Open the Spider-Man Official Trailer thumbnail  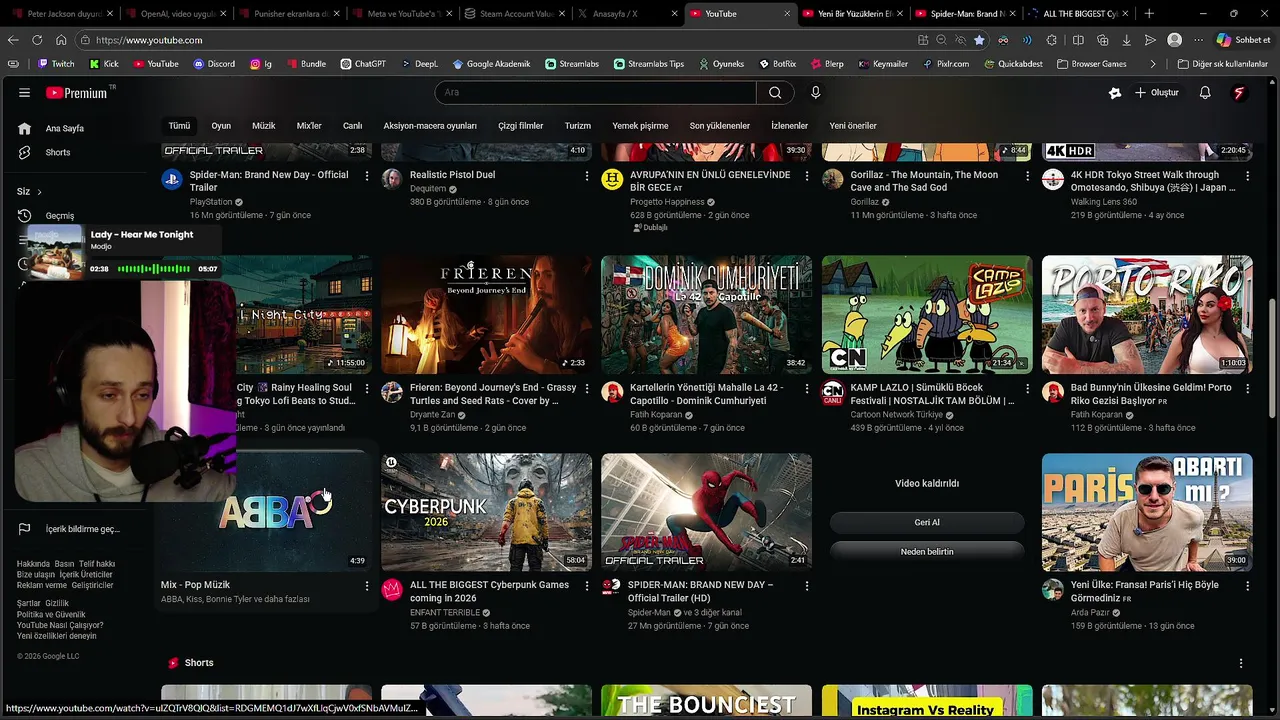click(706, 512)
